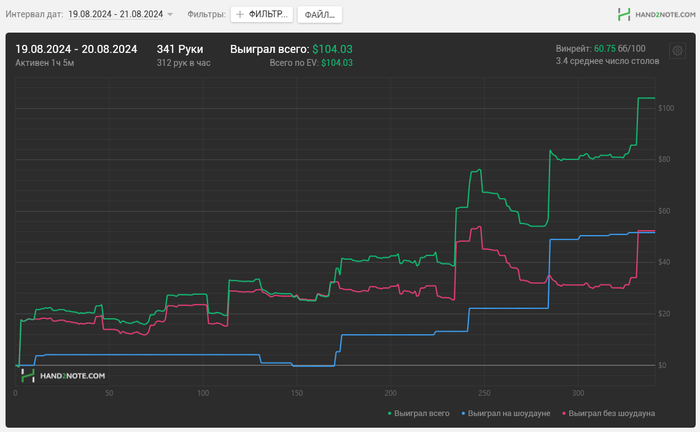Click the 341 Руки hands count
The width and height of the screenshot is (700, 432).
180,49
